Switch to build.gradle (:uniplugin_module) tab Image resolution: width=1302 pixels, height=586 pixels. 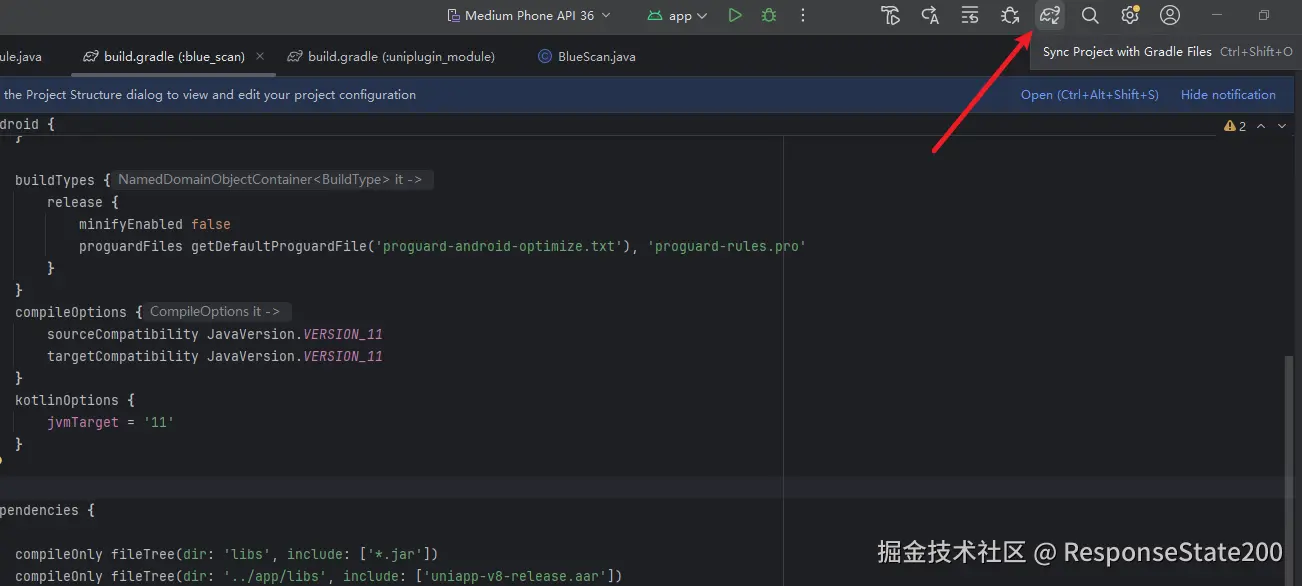pos(391,57)
